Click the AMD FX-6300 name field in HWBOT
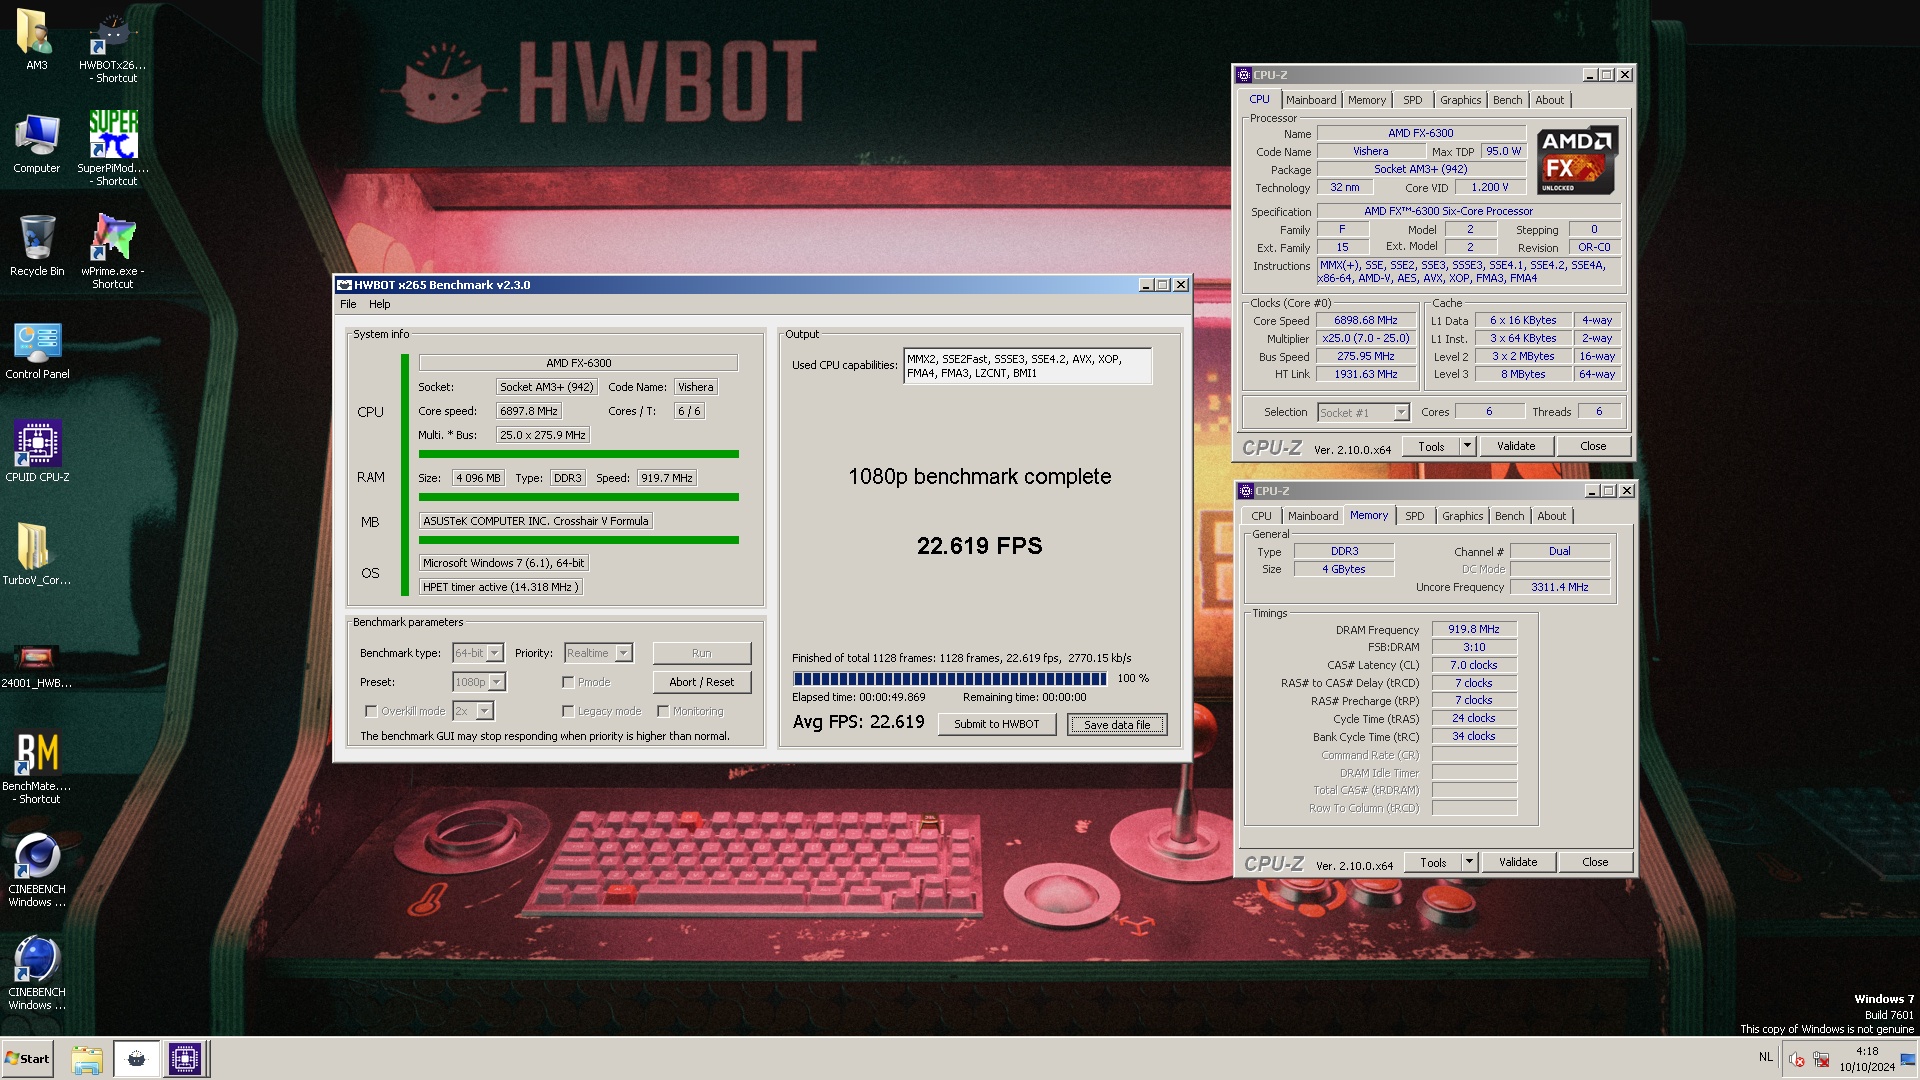1920x1080 pixels. click(x=578, y=363)
